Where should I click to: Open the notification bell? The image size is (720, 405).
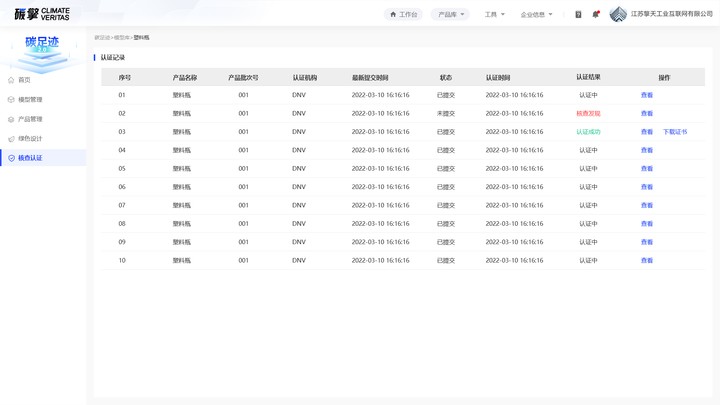pyautogui.click(x=596, y=14)
